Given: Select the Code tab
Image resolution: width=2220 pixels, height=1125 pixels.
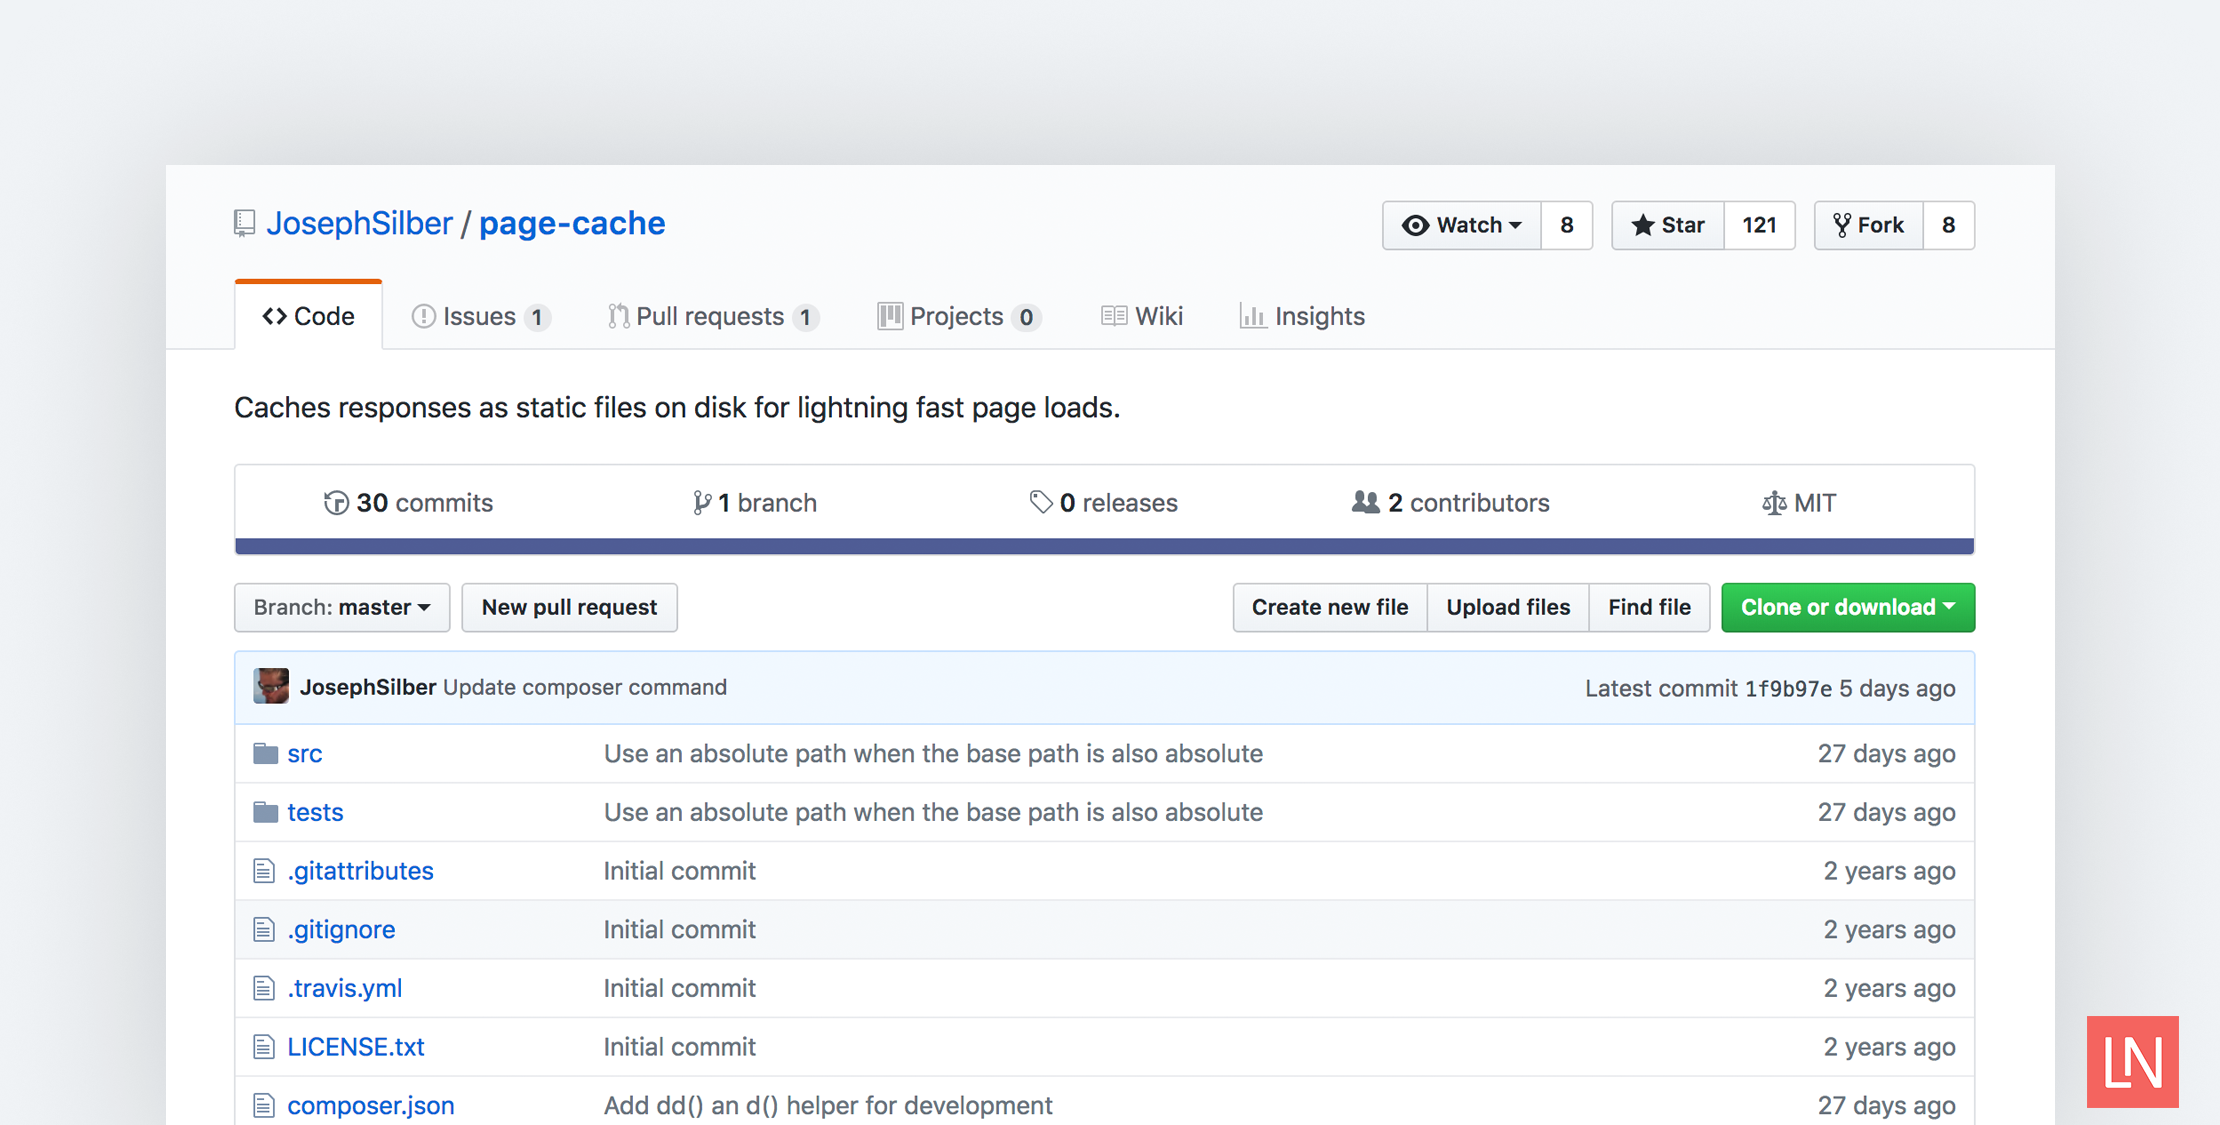Looking at the screenshot, I should 308,314.
